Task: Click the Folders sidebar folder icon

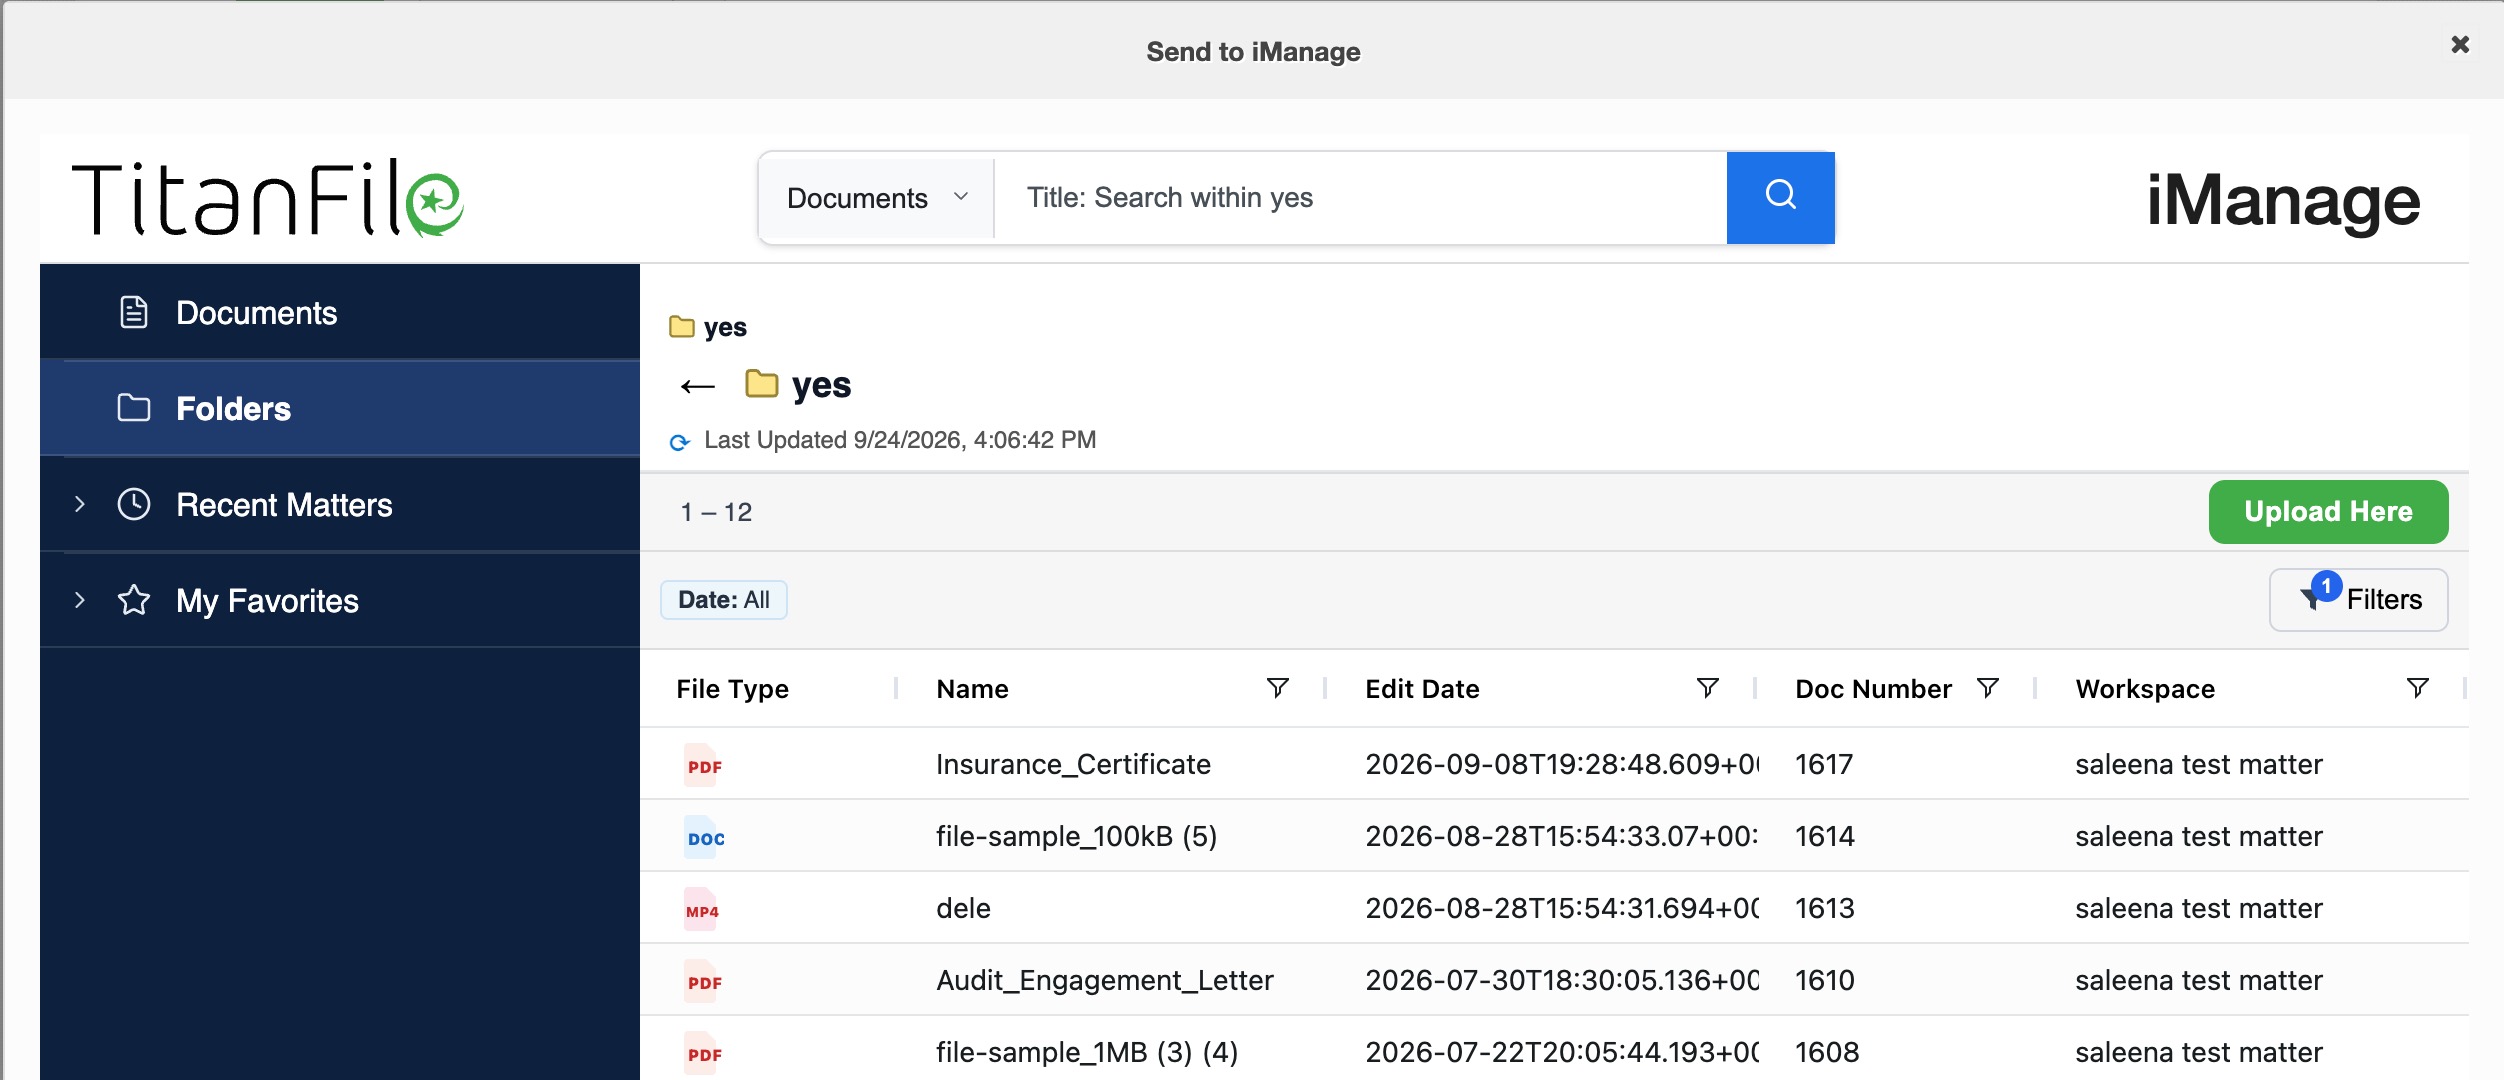Action: (134, 408)
